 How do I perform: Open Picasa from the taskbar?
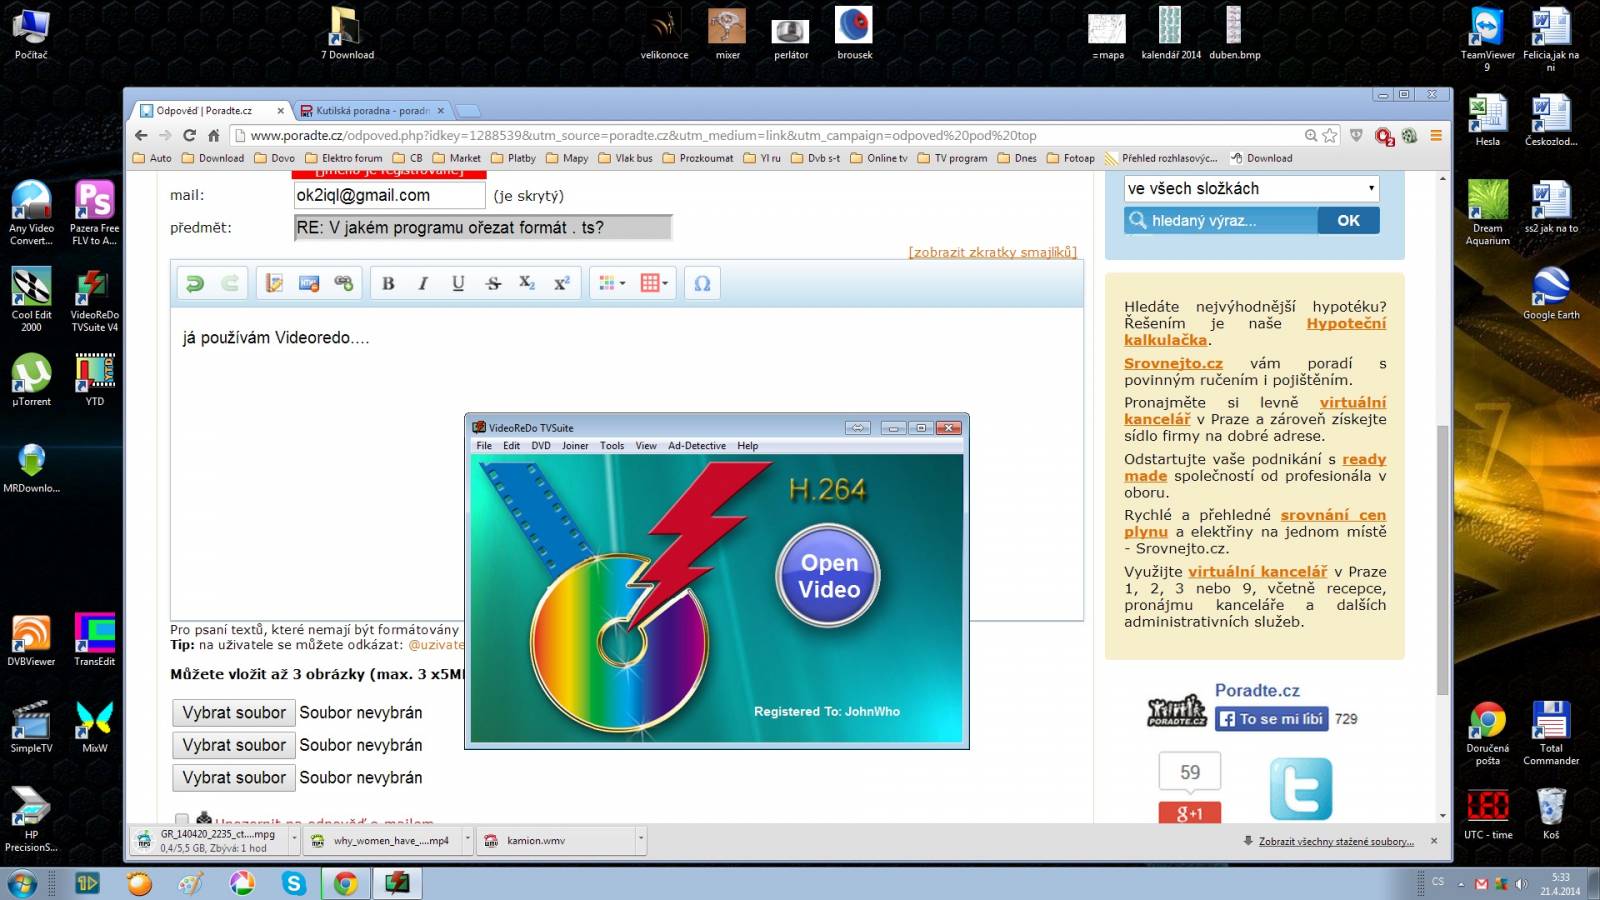(242, 883)
